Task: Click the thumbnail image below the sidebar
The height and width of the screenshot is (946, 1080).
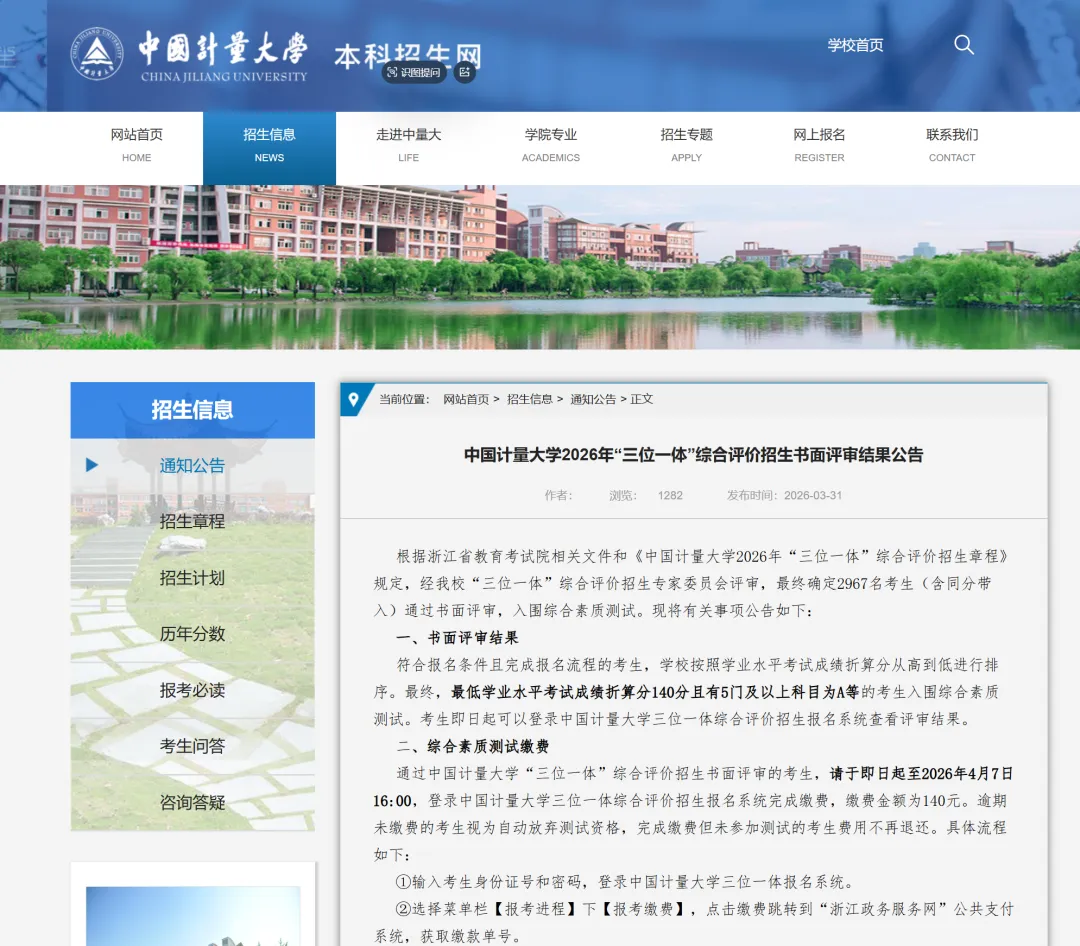Action: click(193, 916)
